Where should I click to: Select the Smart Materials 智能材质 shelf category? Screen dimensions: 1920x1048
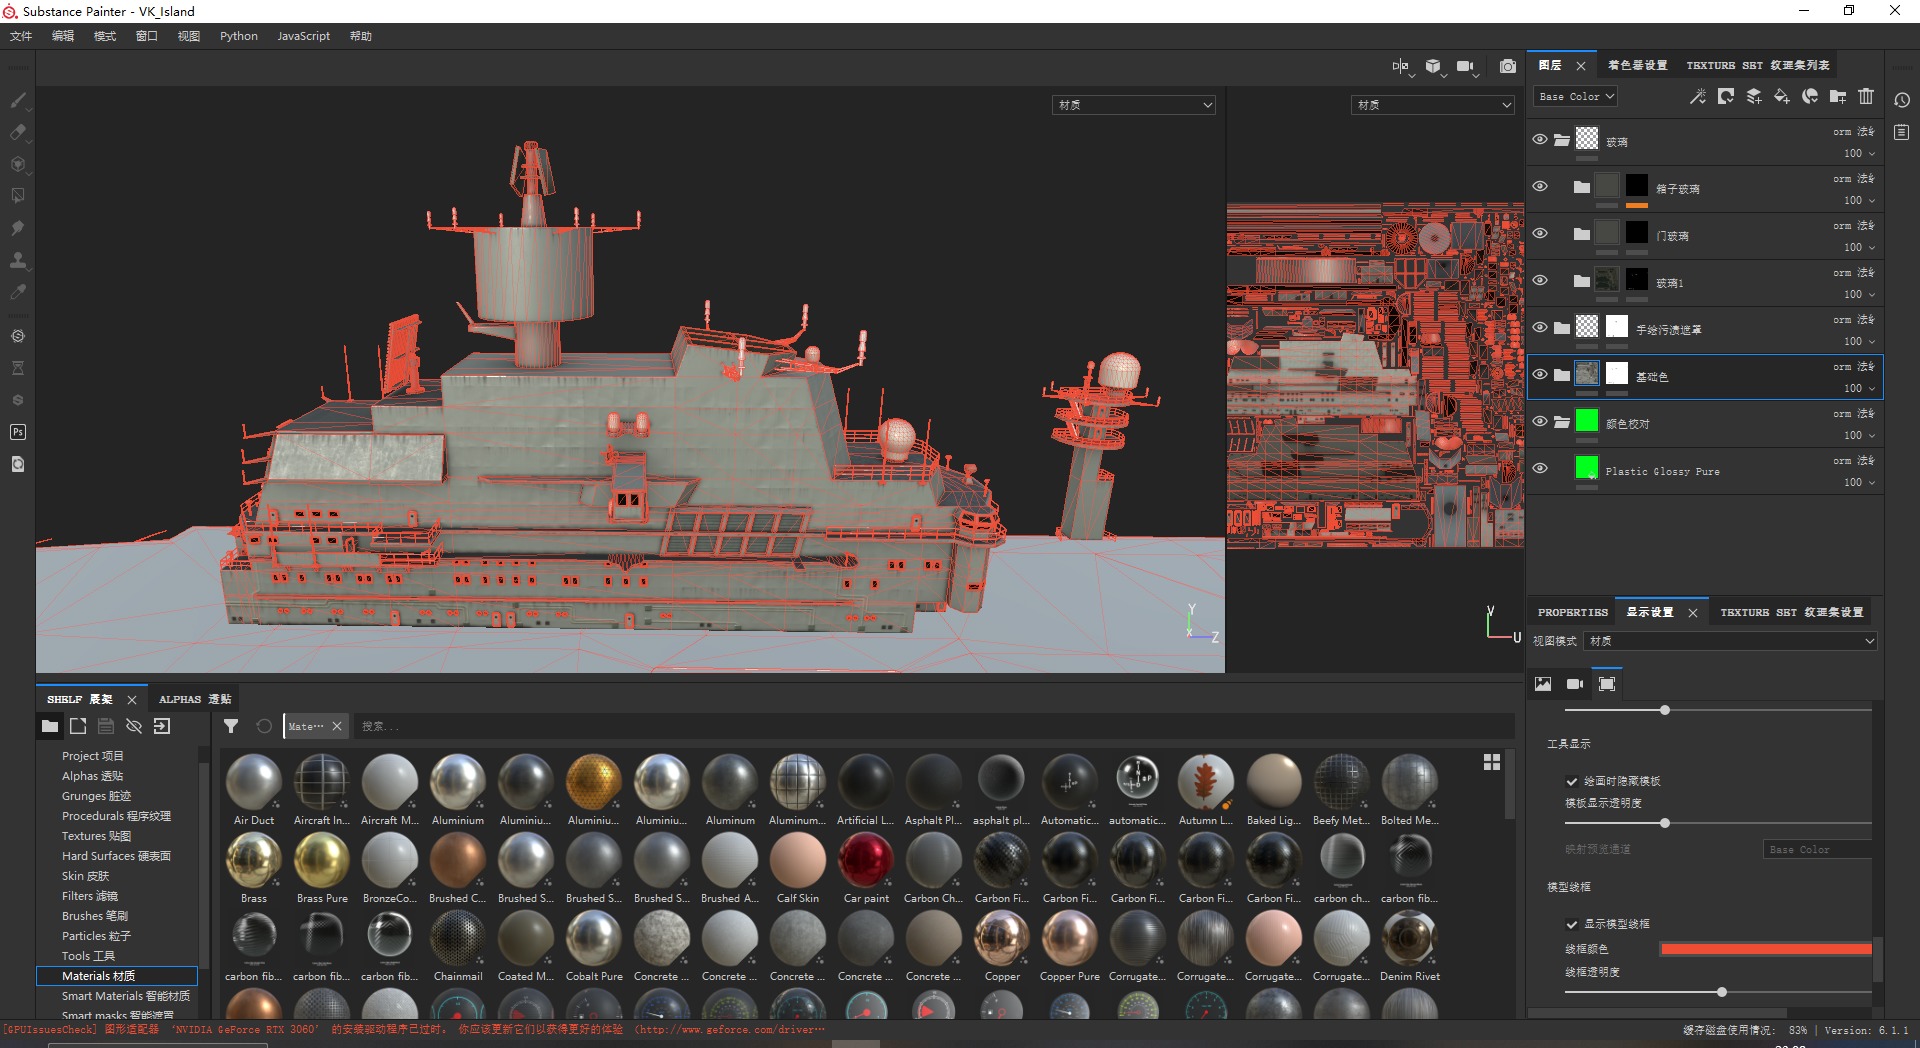click(x=126, y=996)
